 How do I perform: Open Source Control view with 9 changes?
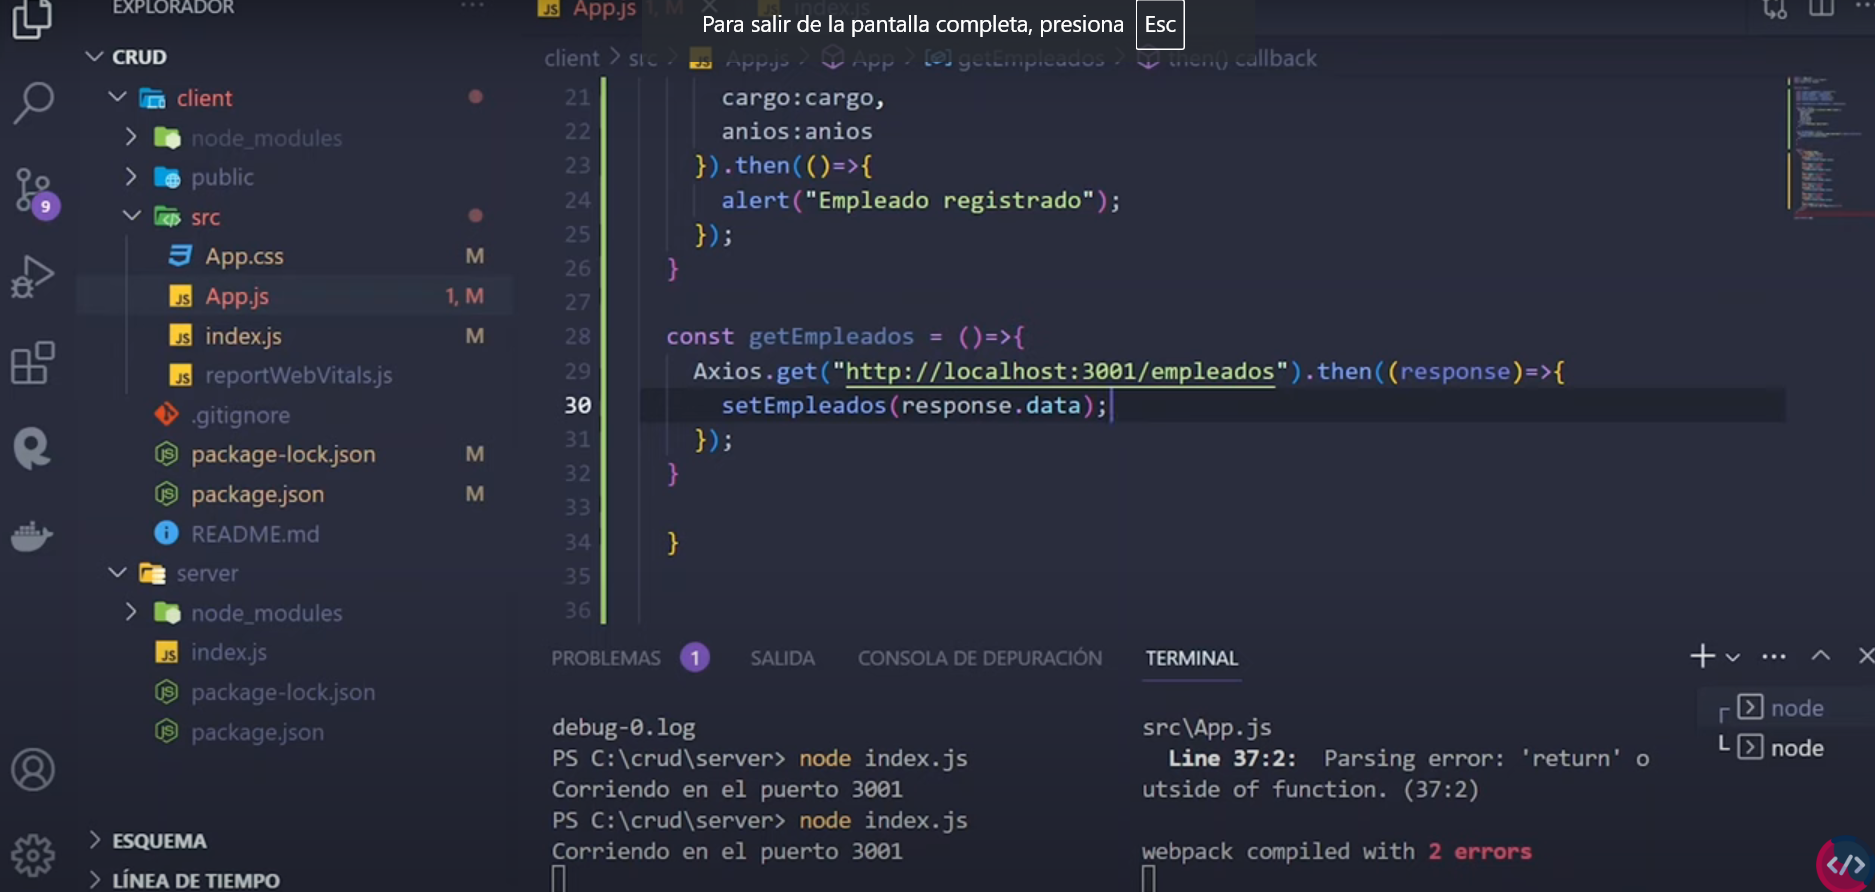pos(33,190)
